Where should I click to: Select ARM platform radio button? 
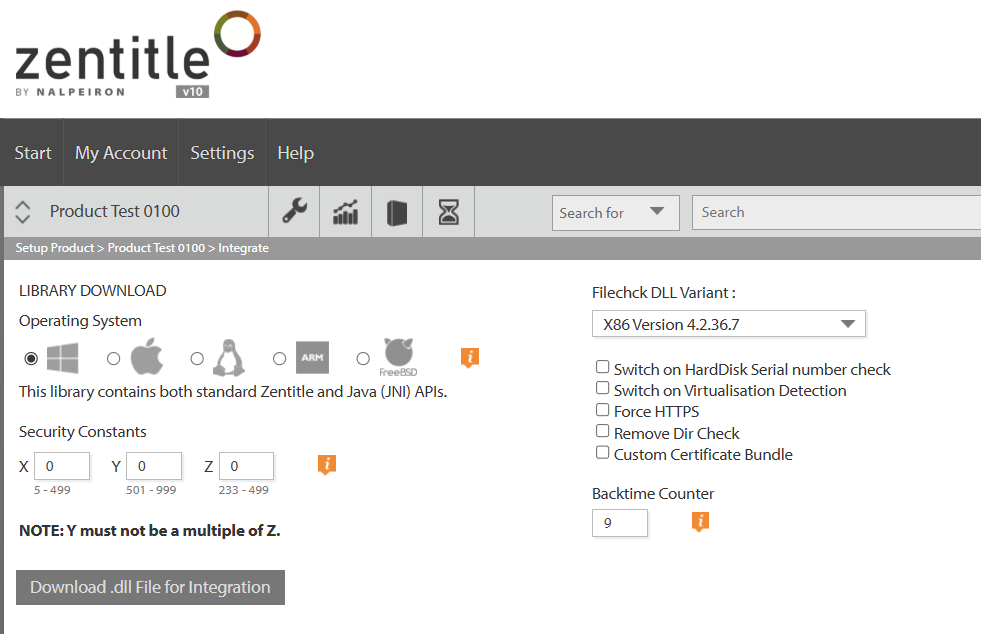coord(280,359)
